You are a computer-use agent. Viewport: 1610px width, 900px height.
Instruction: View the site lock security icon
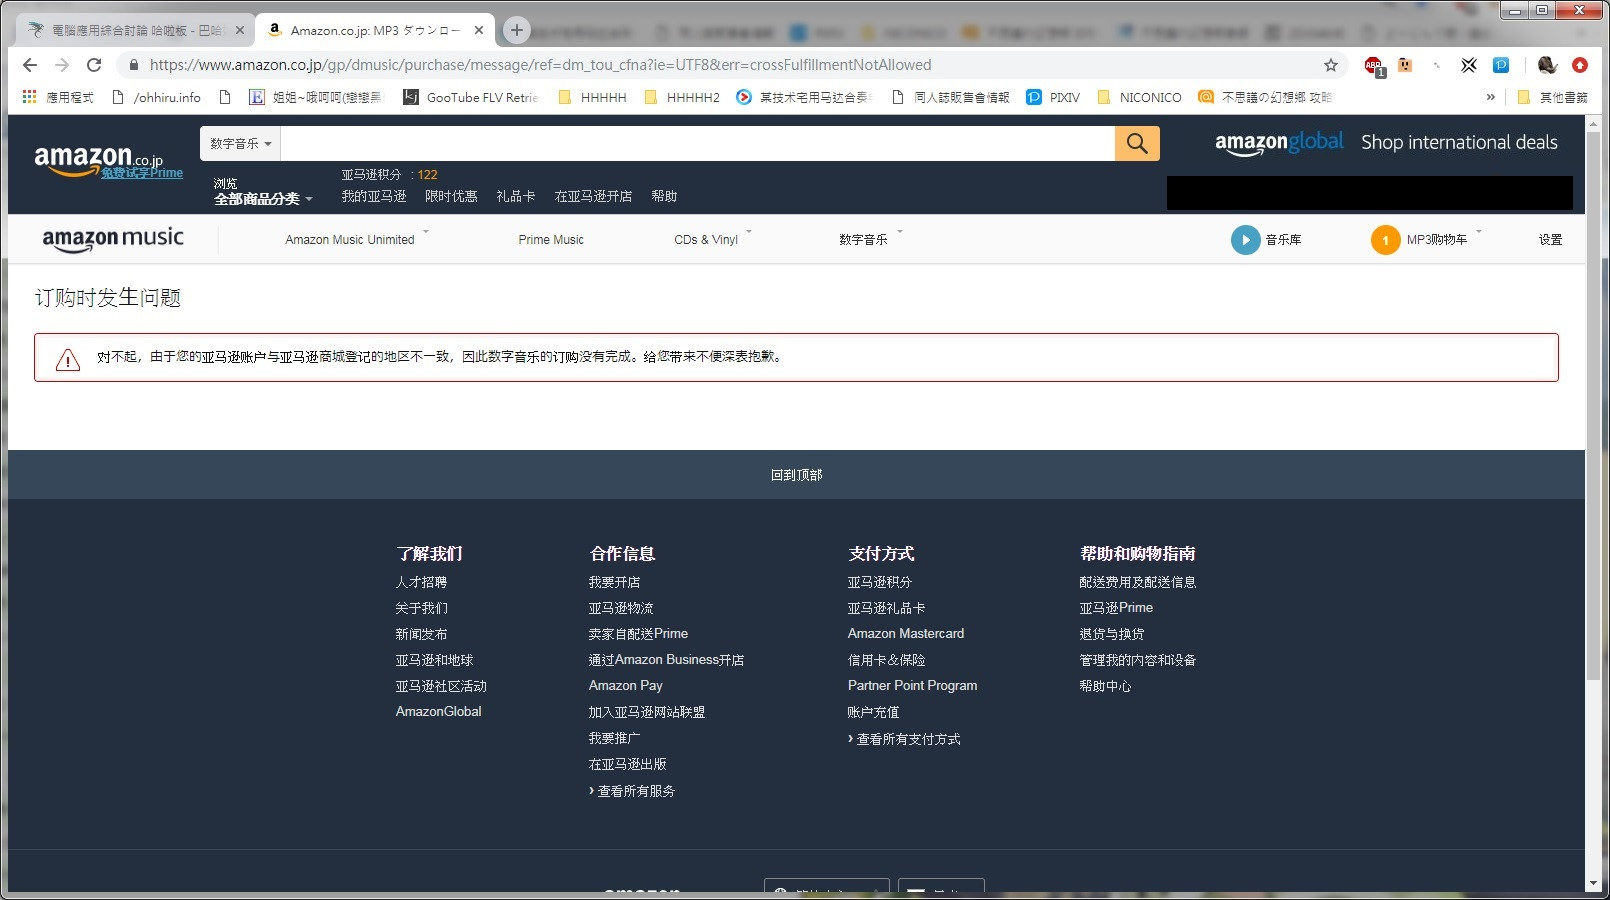134,65
